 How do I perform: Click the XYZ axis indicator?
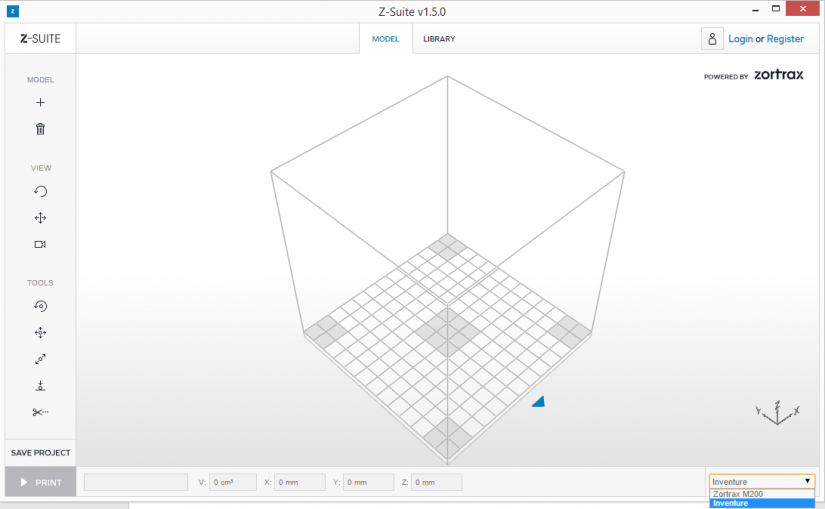778,413
